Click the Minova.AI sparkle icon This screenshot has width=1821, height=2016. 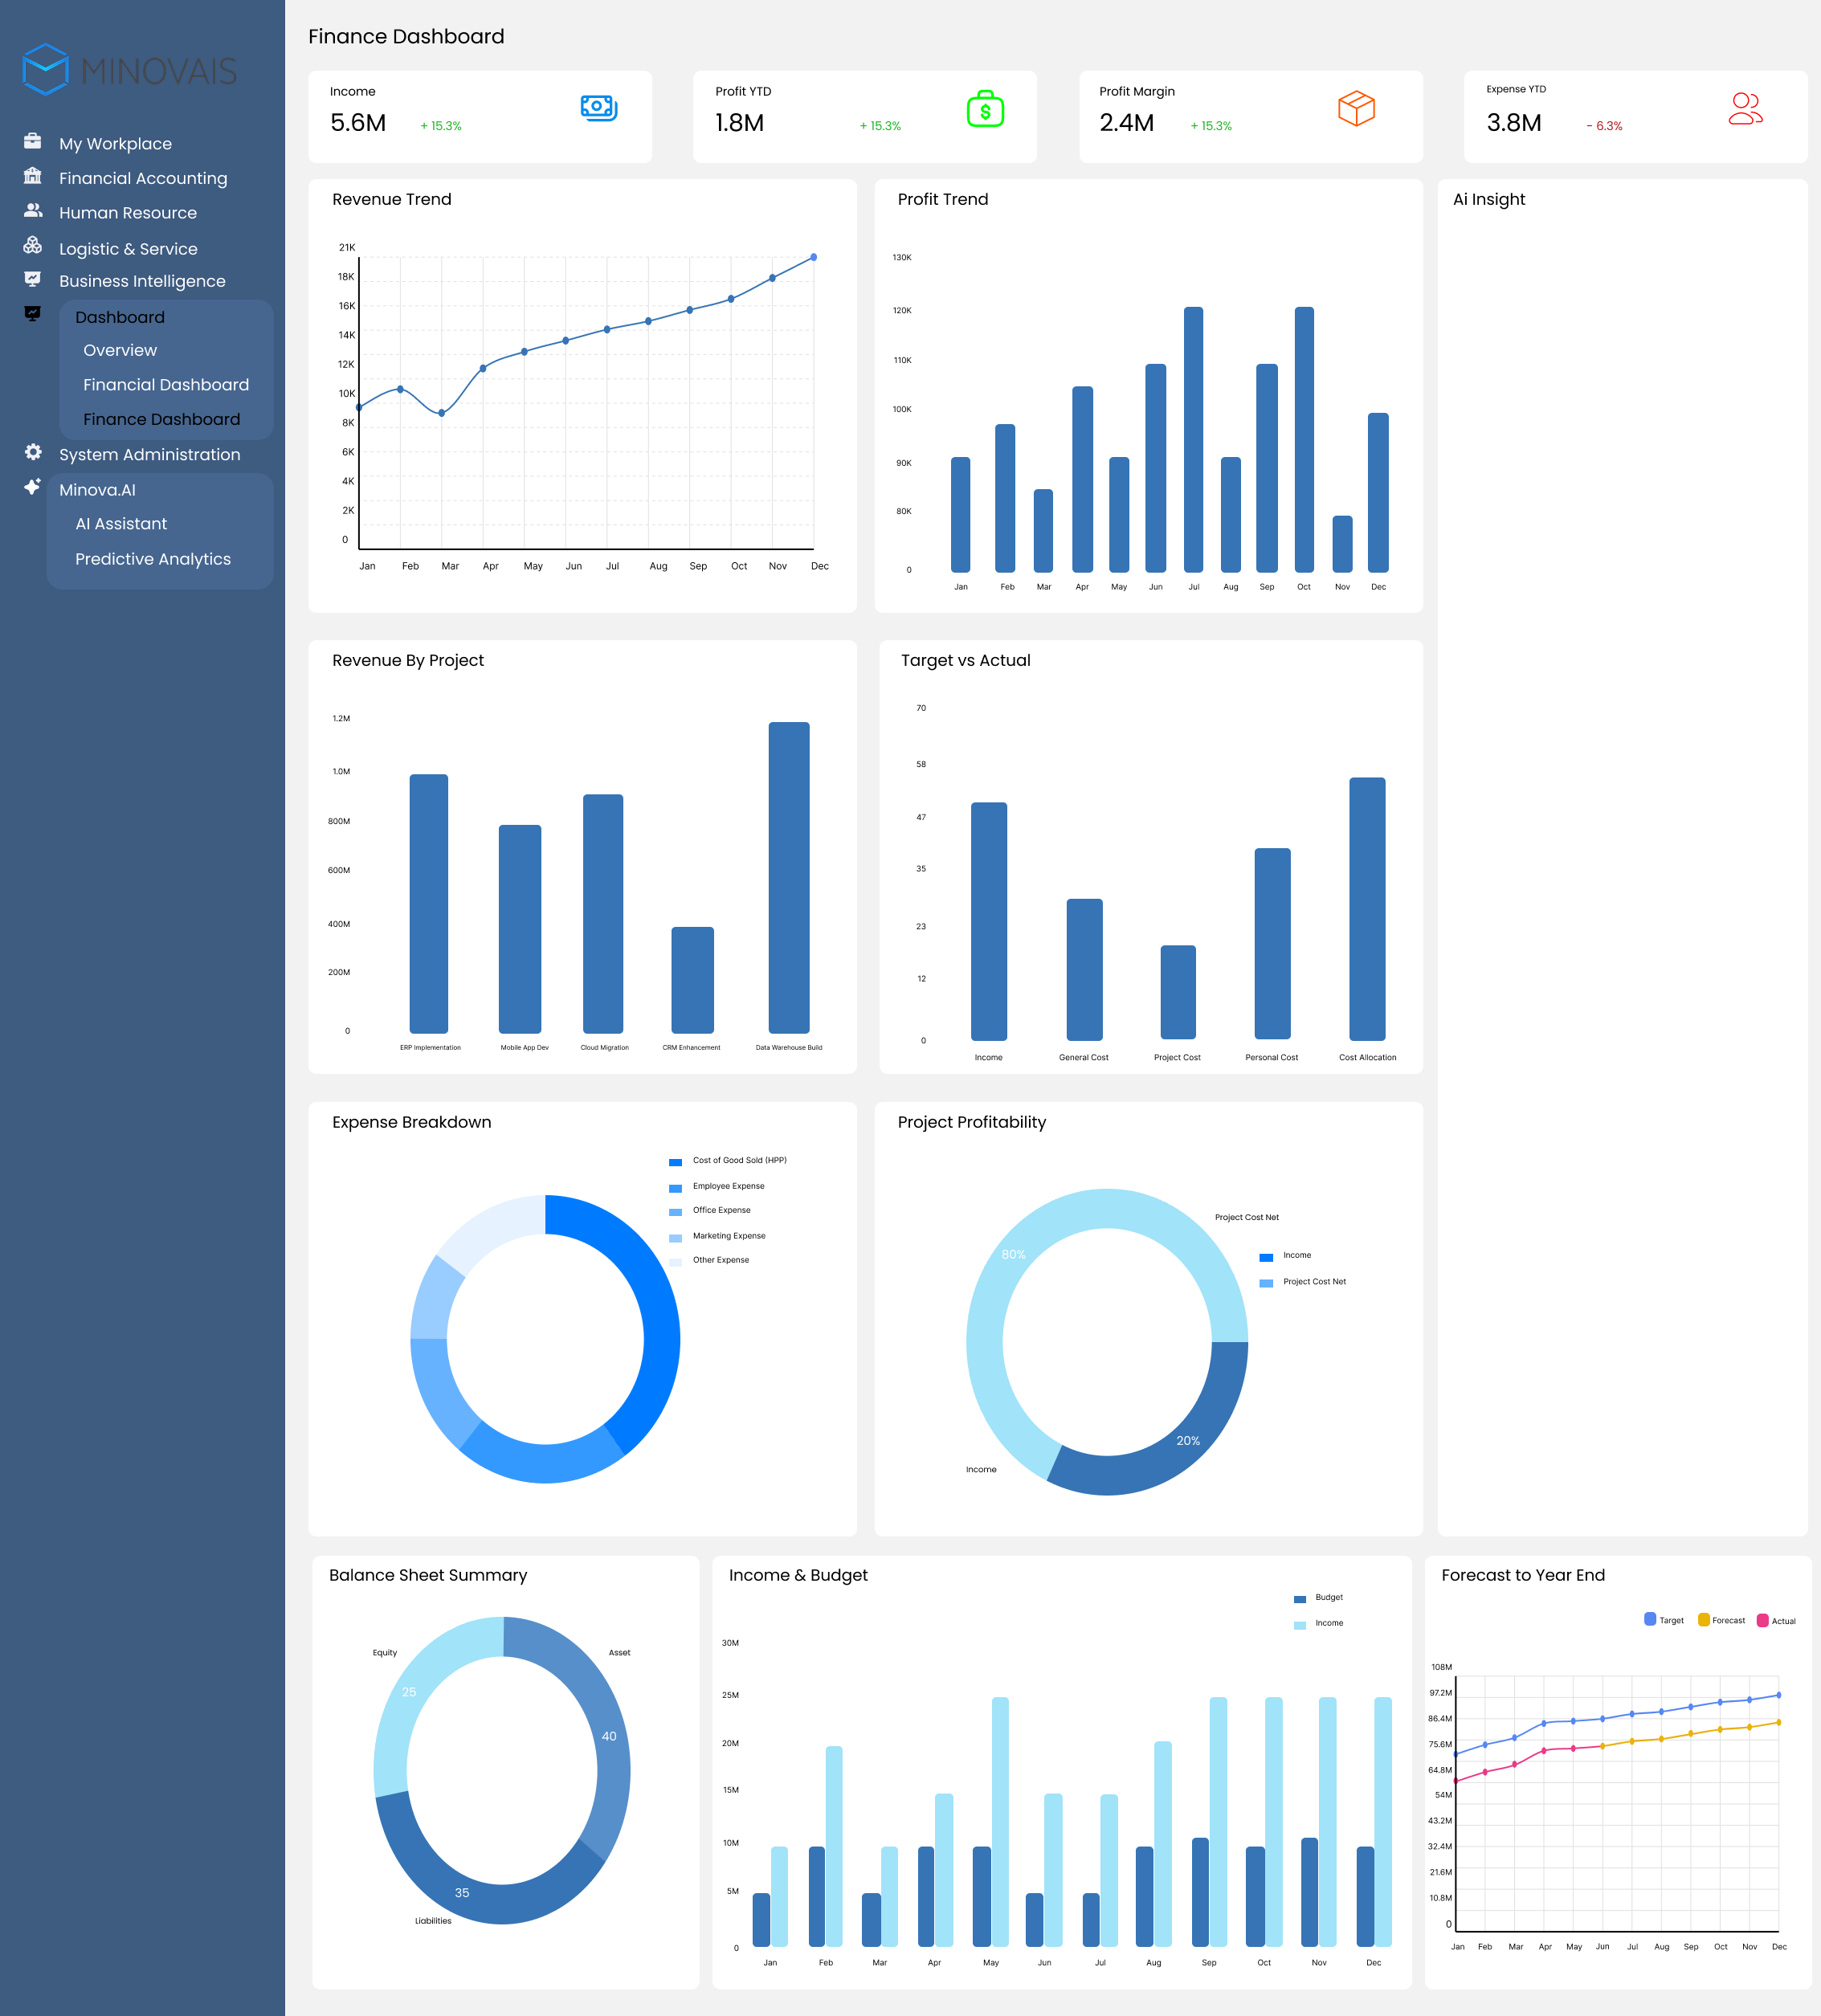[33, 487]
